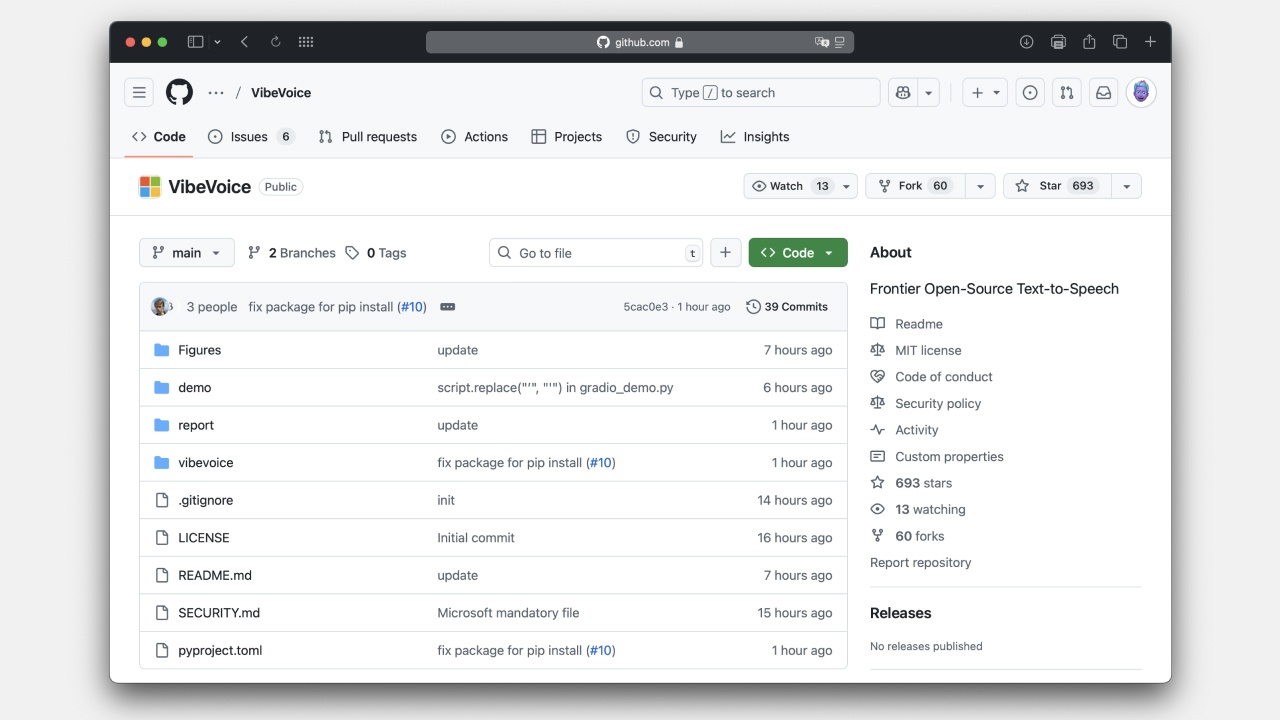The image size is (1280, 720).
Task: Open the pyproject.toml file
Action: [220, 650]
